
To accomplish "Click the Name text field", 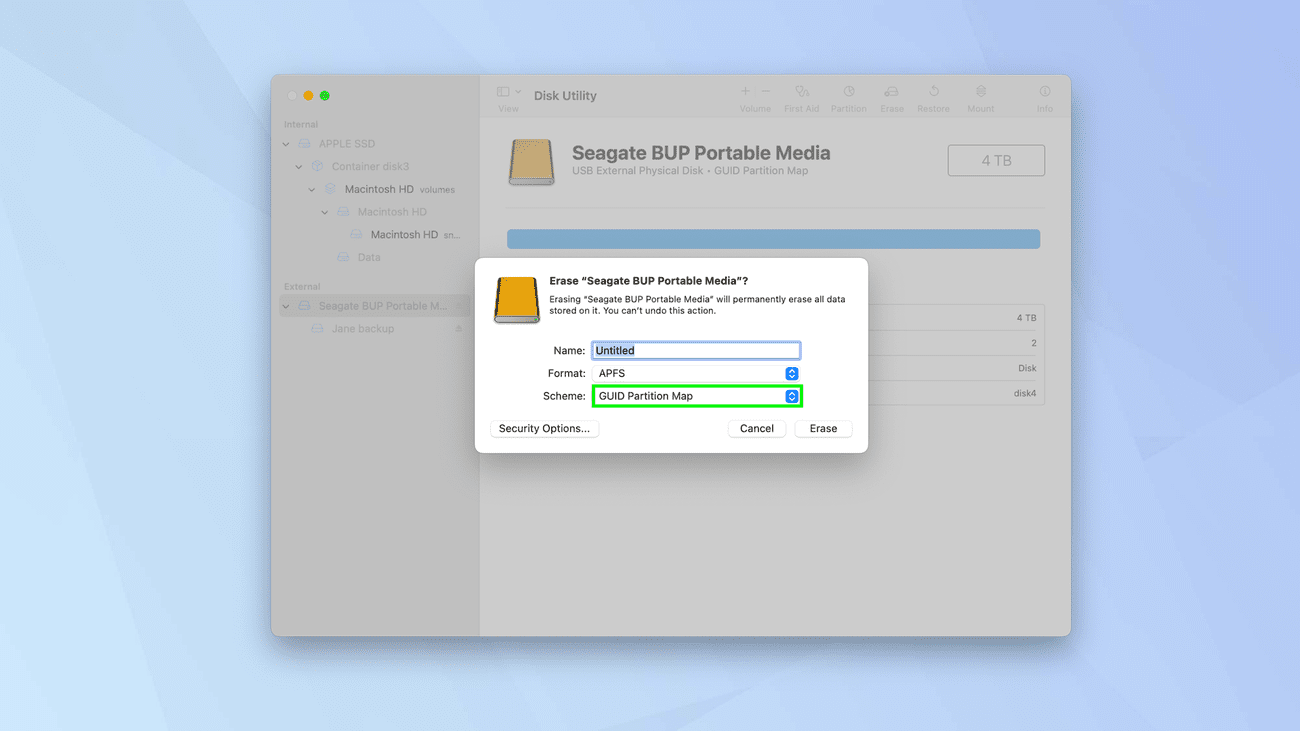I will point(696,351).
